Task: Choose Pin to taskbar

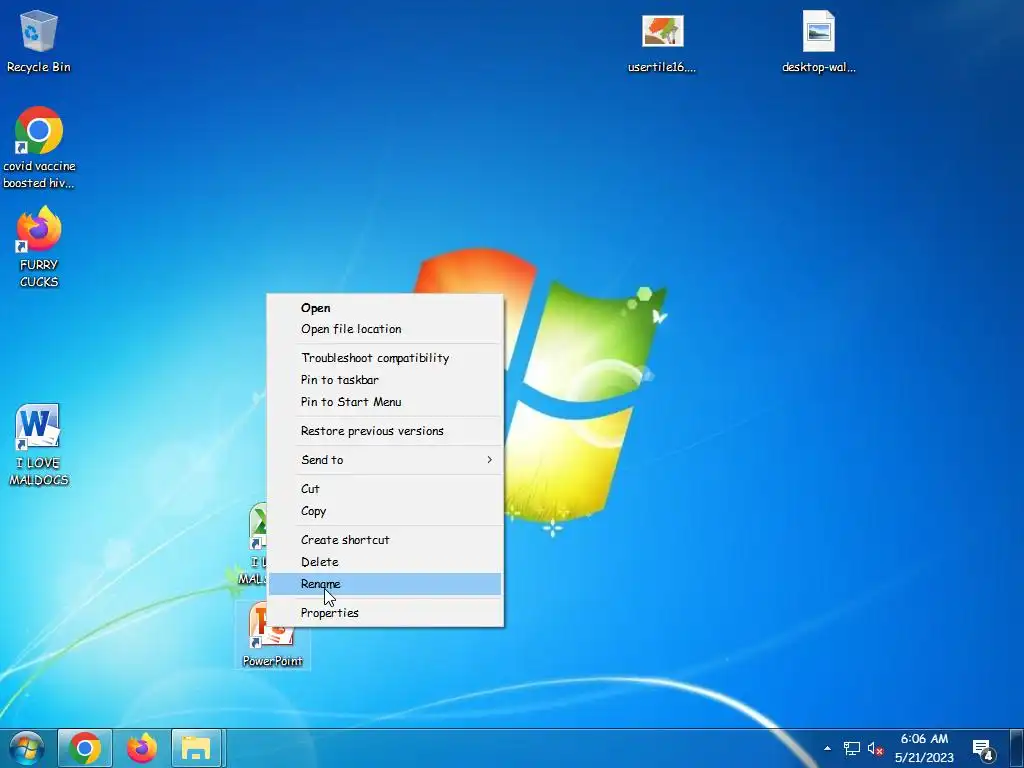Action: (x=385, y=380)
